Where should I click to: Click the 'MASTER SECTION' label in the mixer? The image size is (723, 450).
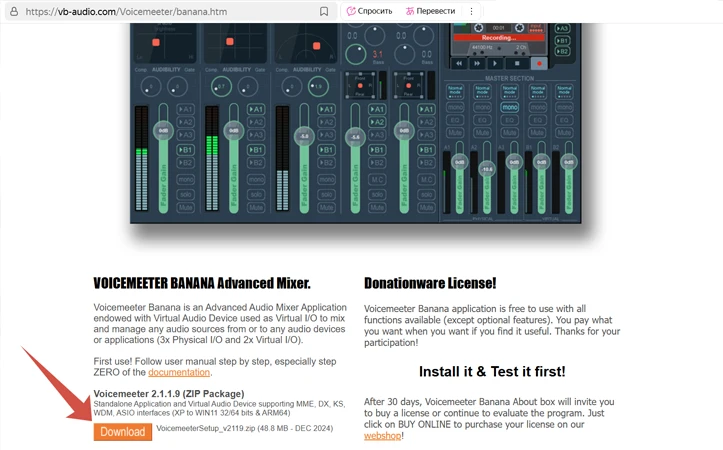tap(509, 78)
